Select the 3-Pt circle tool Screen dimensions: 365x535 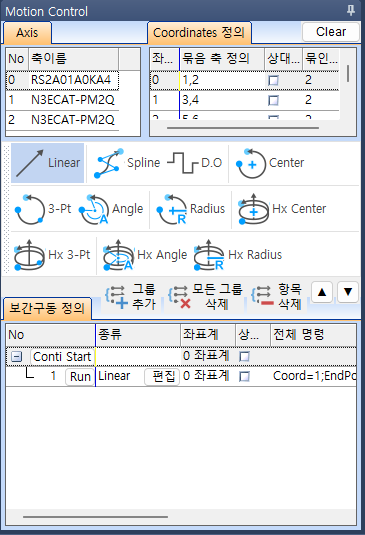pyautogui.click(x=43, y=209)
